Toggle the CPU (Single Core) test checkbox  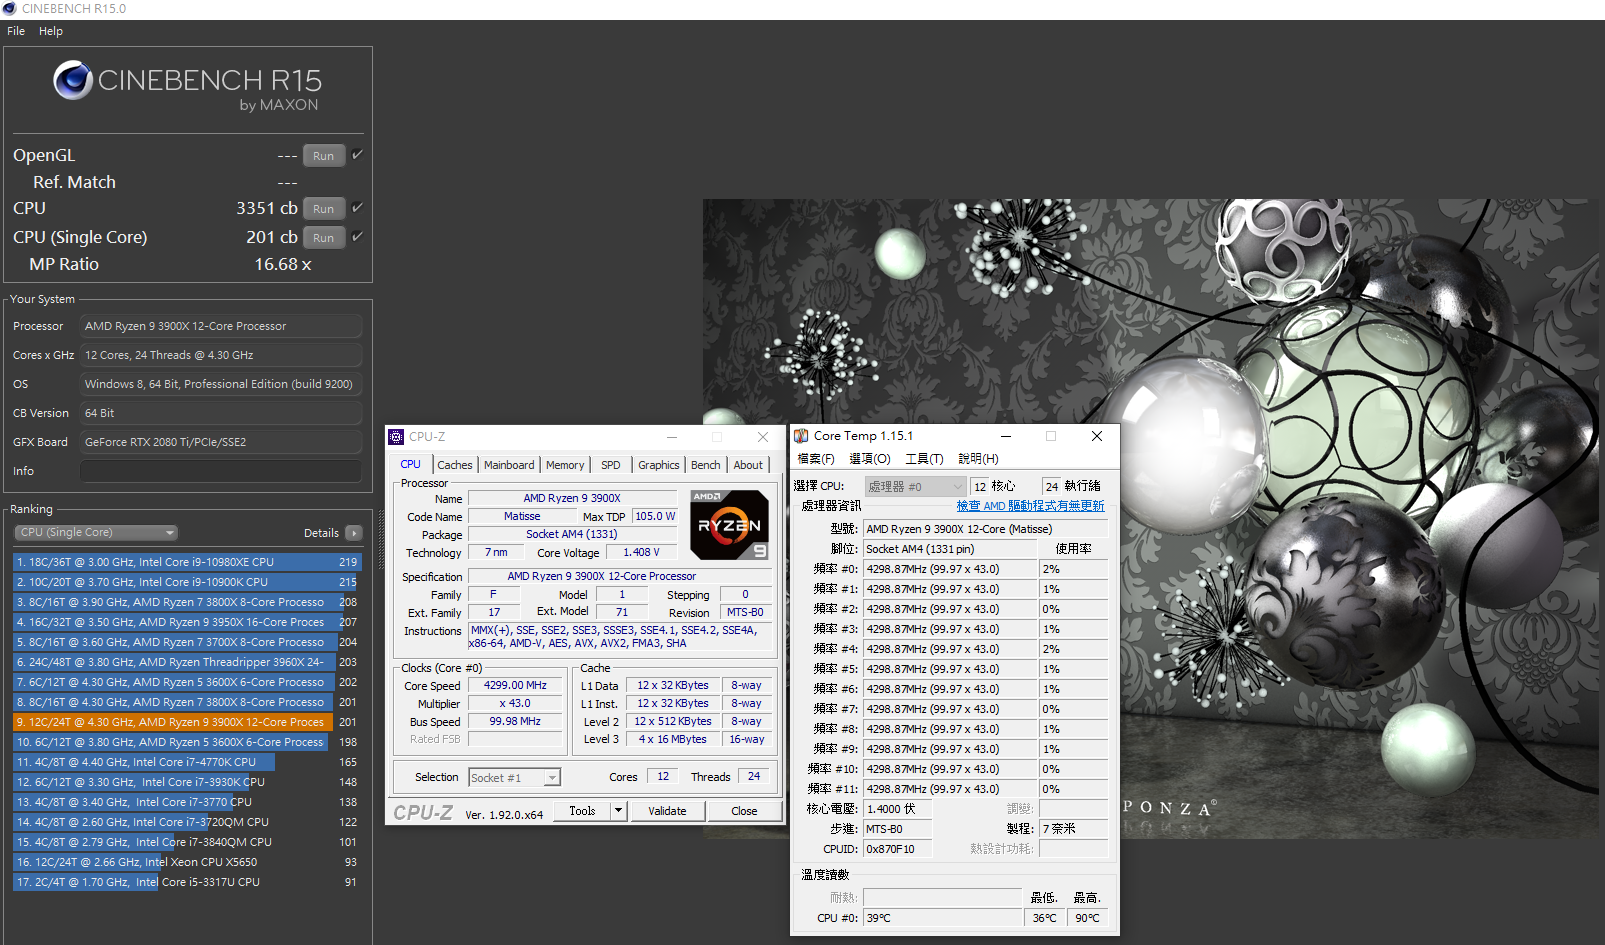[x=357, y=237]
